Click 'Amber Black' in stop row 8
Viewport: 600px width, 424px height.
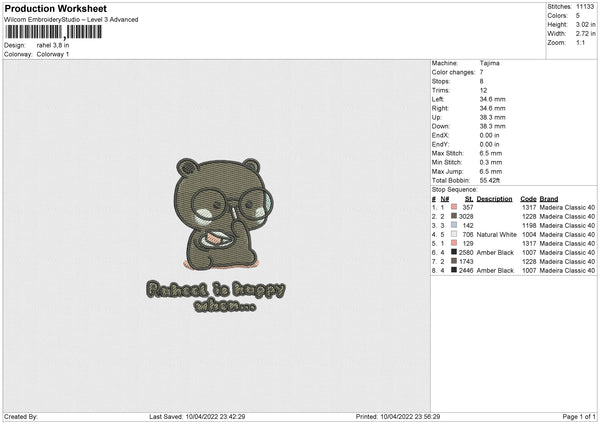pyautogui.click(x=495, y=271)
